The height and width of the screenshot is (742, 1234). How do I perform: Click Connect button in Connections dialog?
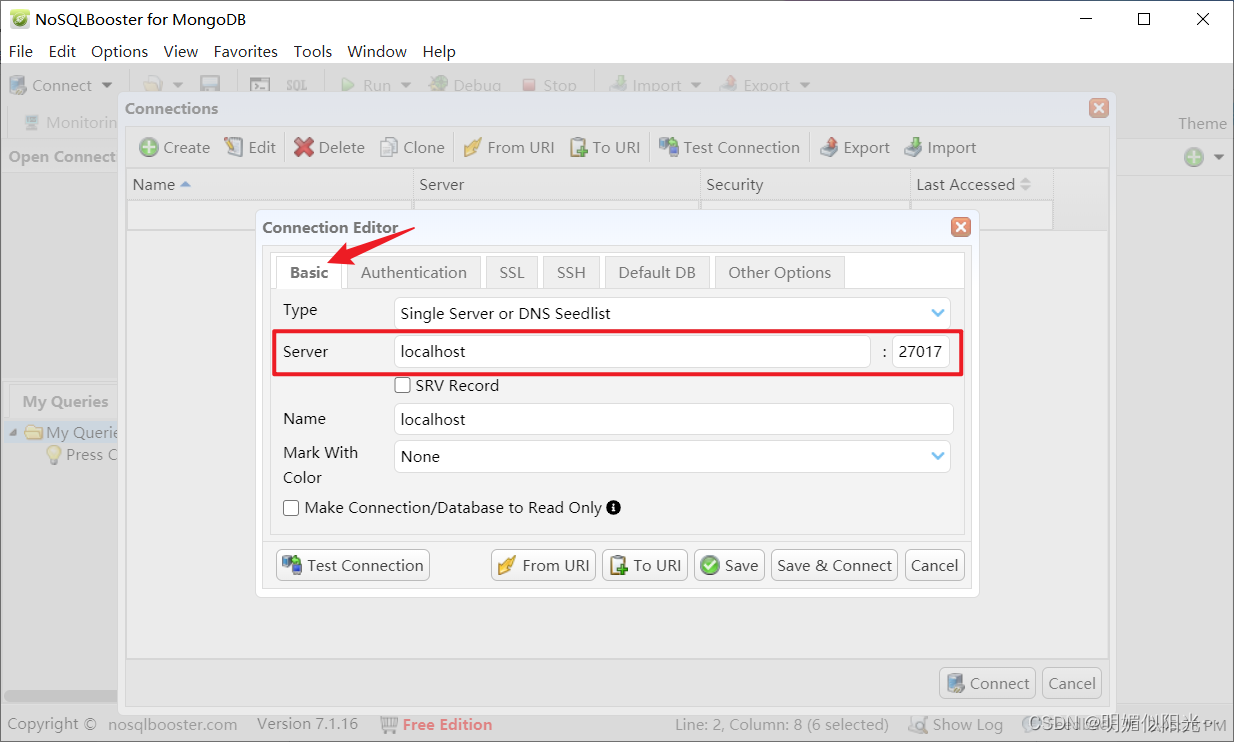[x=987, y=683]
